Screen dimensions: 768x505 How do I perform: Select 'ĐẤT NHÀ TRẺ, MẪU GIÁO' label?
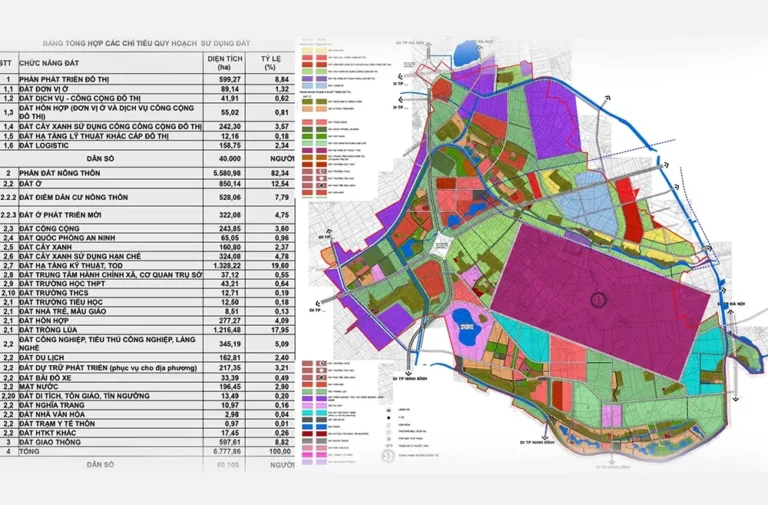(x=63, y=311)
